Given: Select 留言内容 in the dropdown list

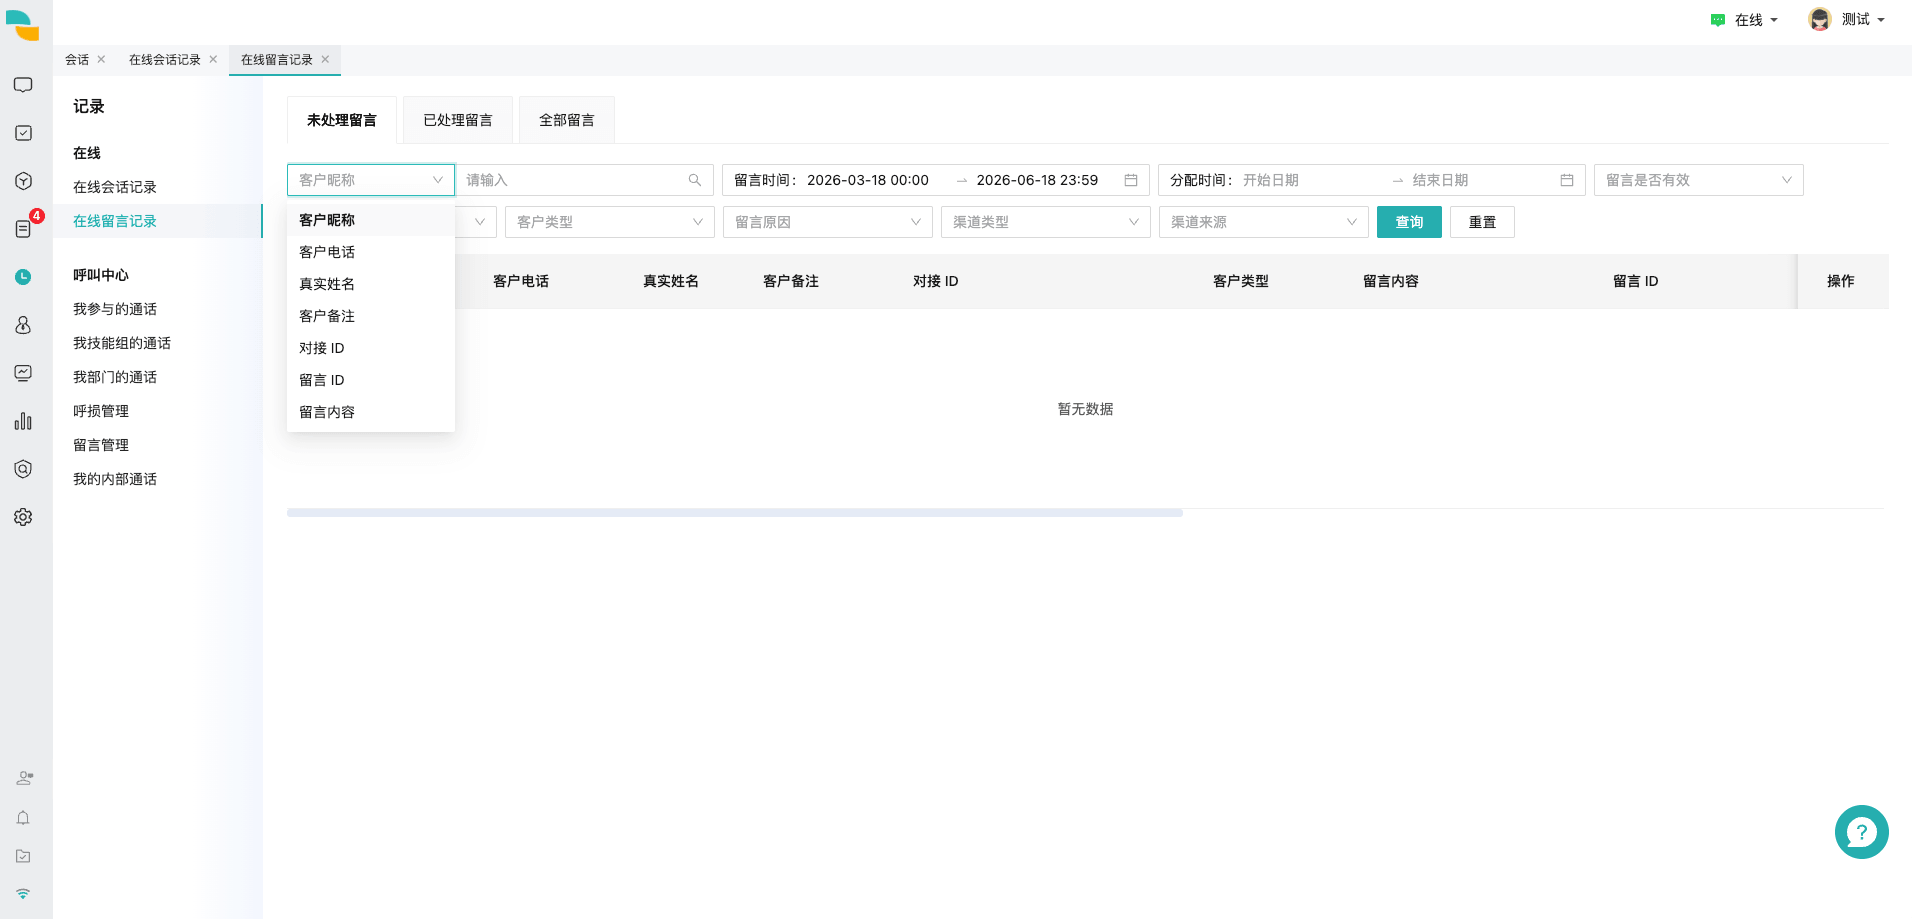Looking at the screenshot, I should 371,412.
